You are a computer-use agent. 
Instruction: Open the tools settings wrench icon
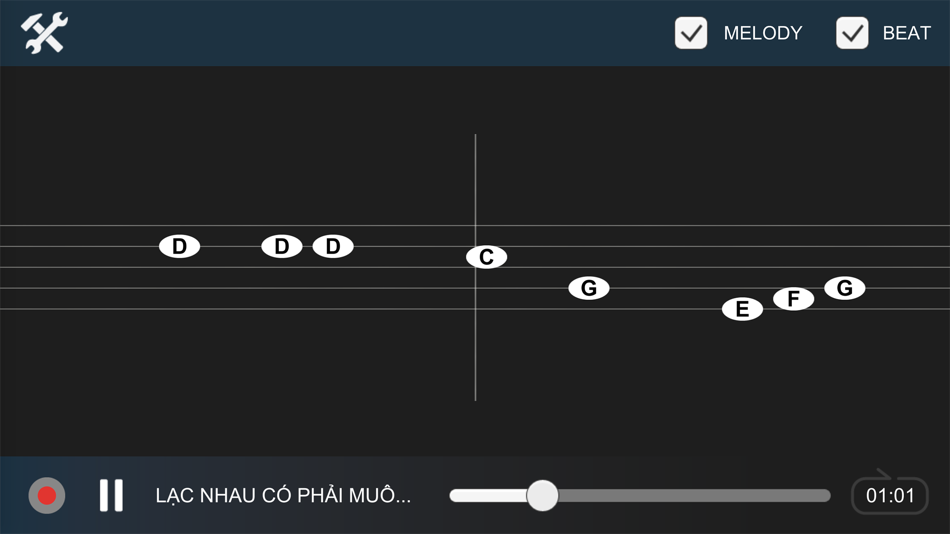point(44,33)
